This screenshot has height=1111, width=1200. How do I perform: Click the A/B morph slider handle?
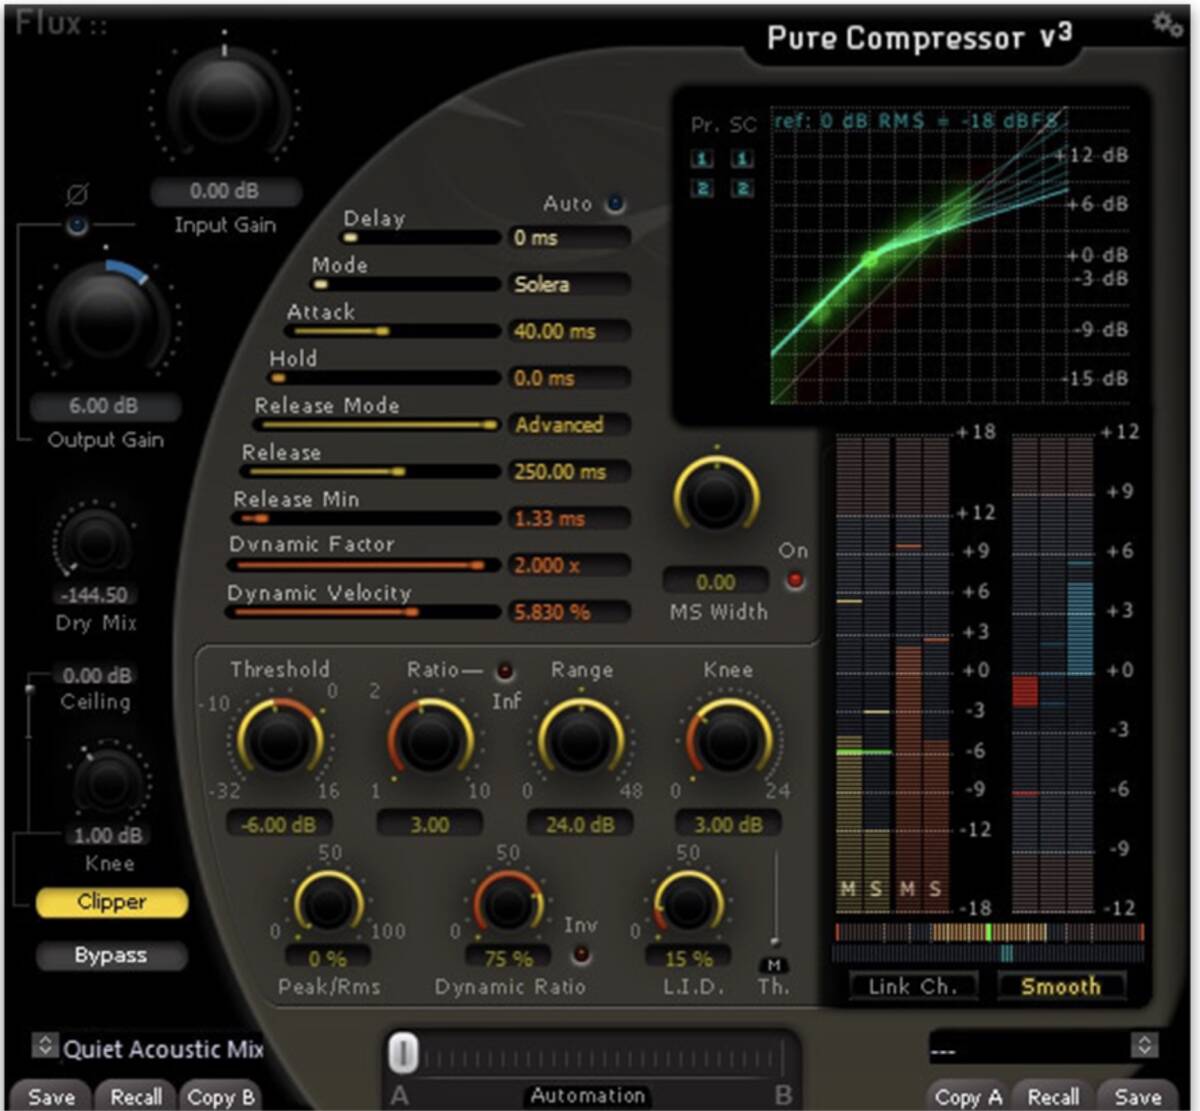[403, 1054]
